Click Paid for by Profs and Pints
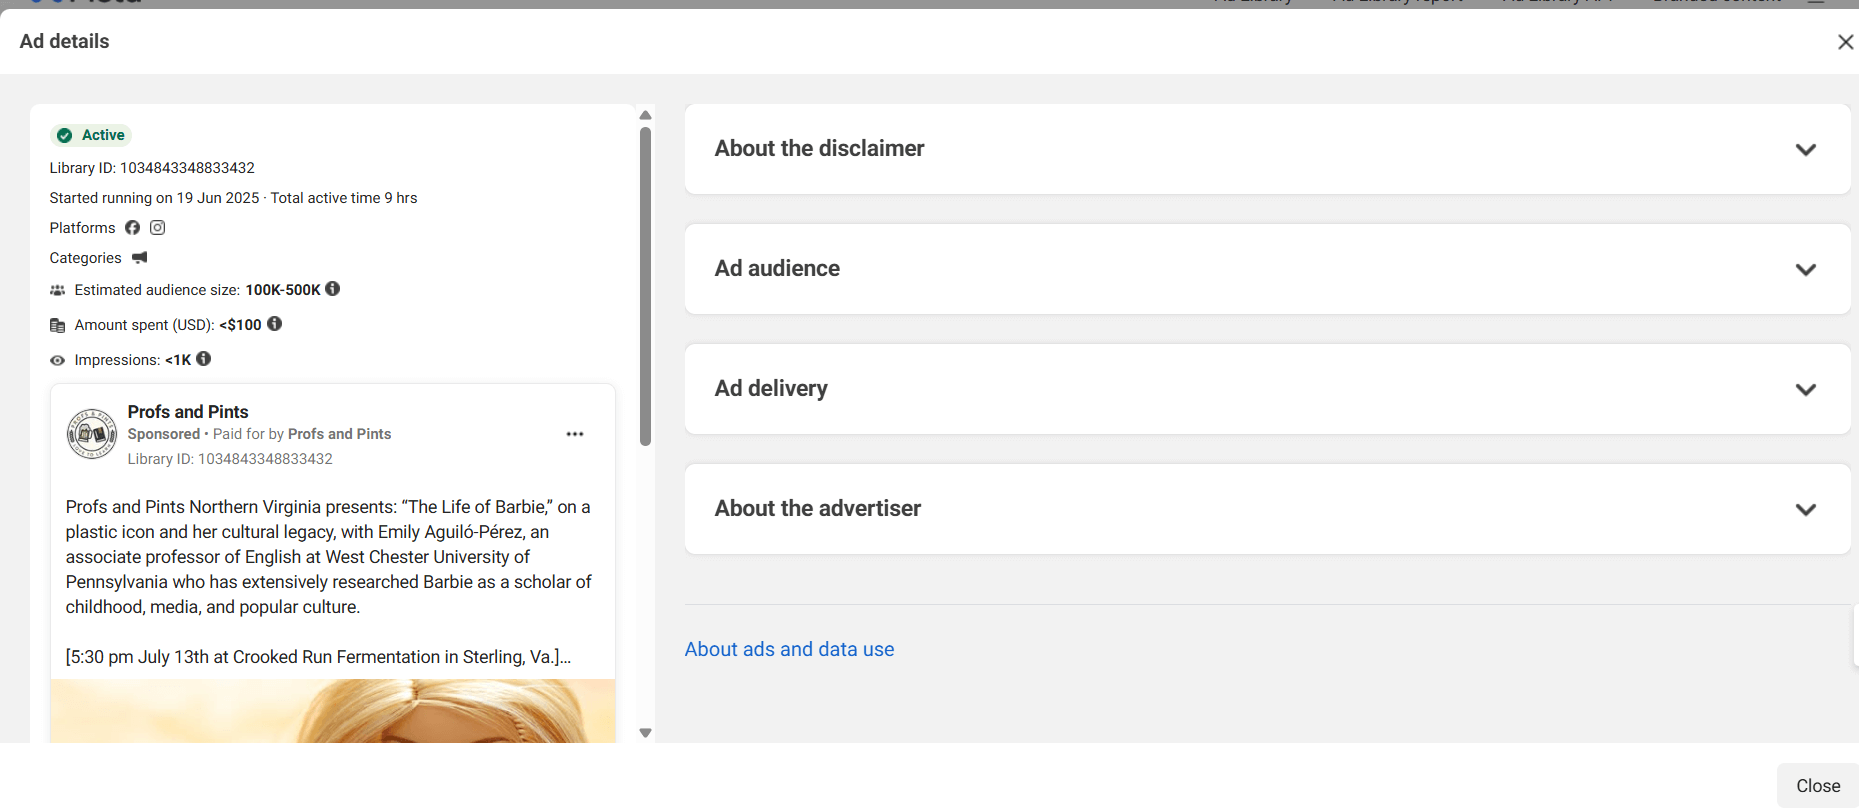This screenshot has width=1859, height=809. [x=302, y=434]
